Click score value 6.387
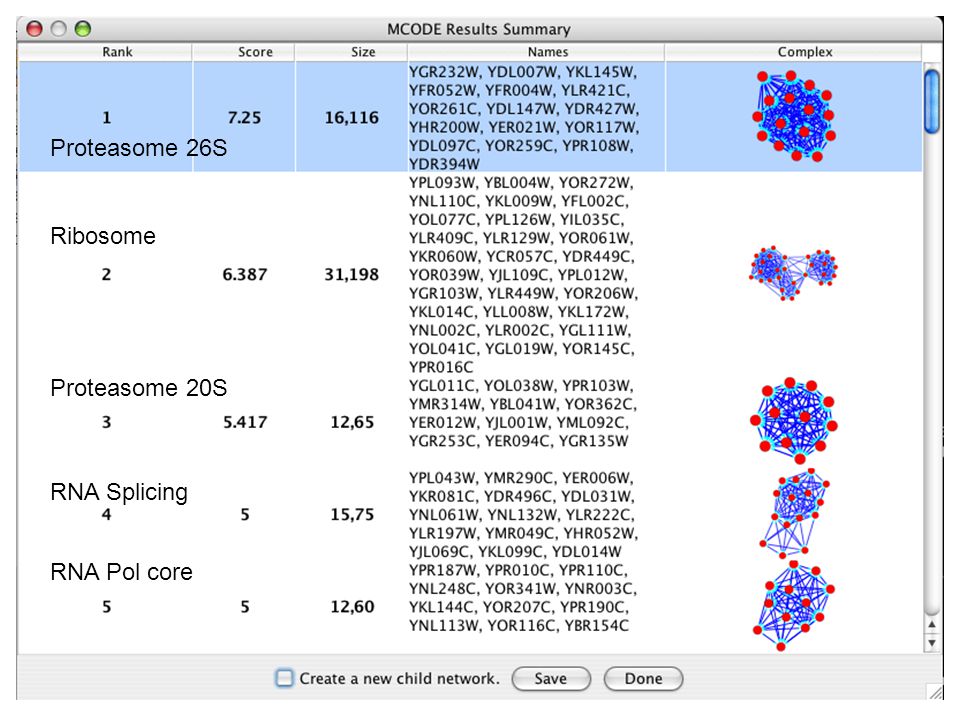Image resolution: width=960 pixels, height=720 pixels. 244,274
